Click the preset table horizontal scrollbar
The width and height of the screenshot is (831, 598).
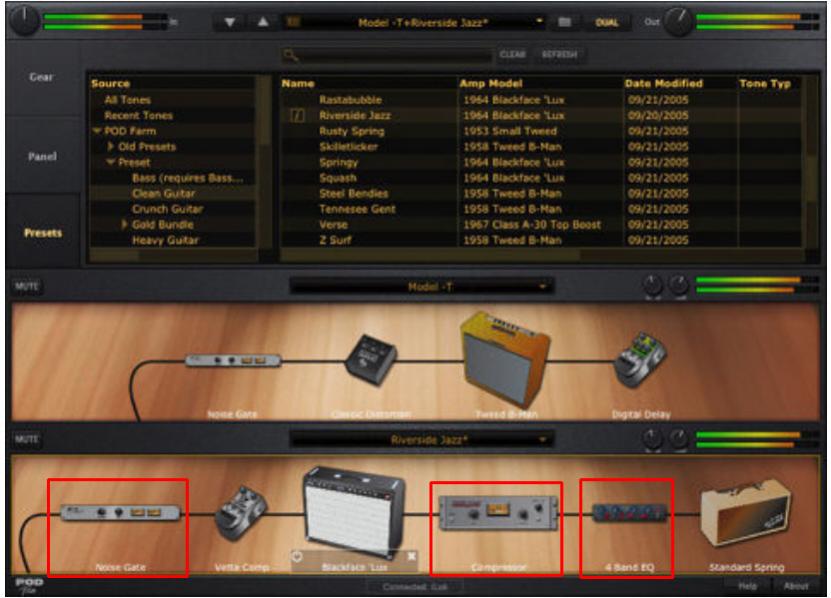pyautogui.click(x=429, y=255)
